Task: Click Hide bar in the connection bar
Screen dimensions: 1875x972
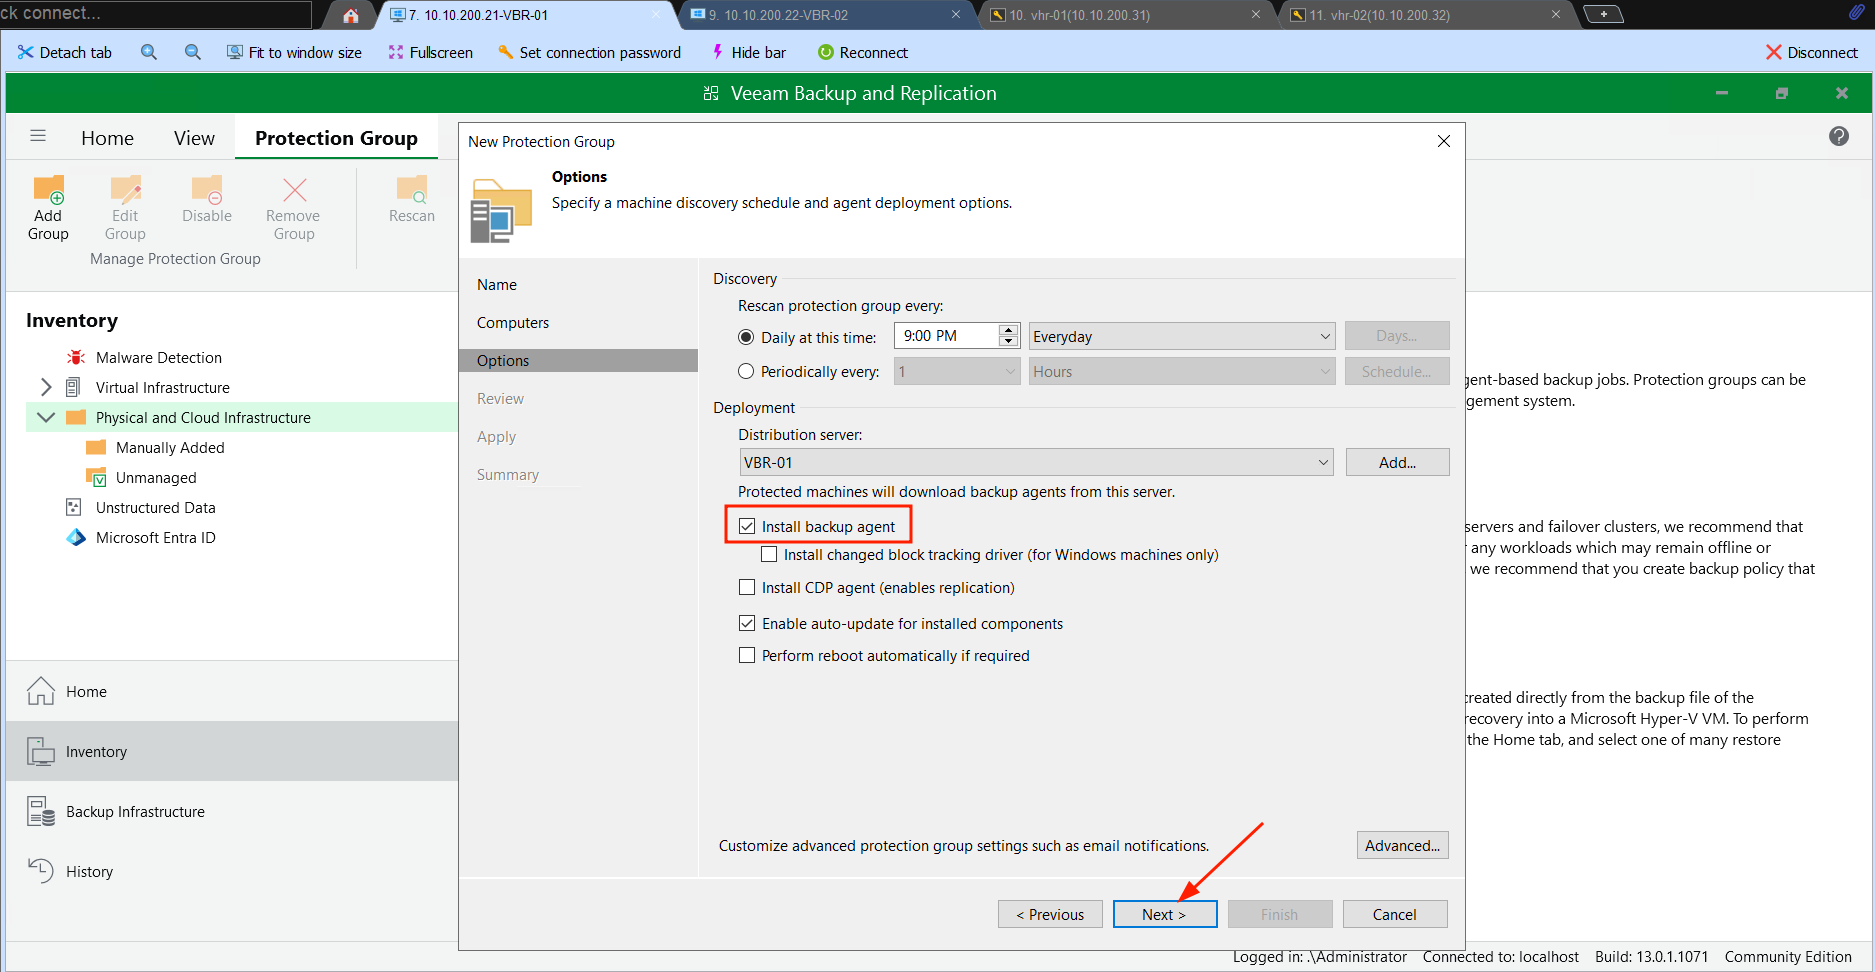Action: 748,52
